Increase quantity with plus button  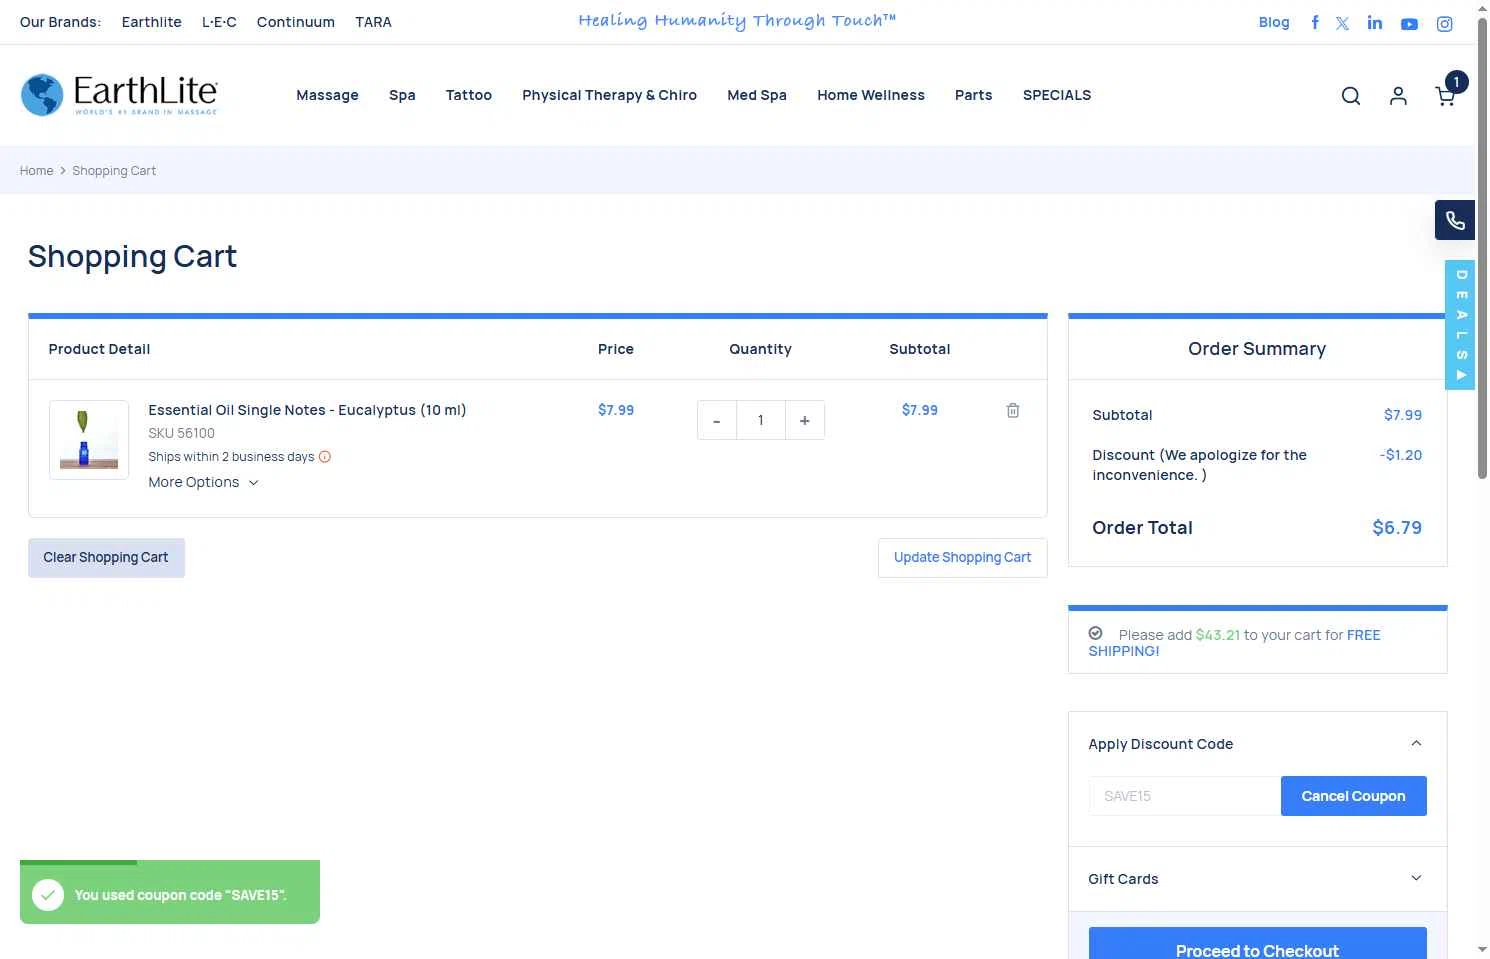click(805, 420)
